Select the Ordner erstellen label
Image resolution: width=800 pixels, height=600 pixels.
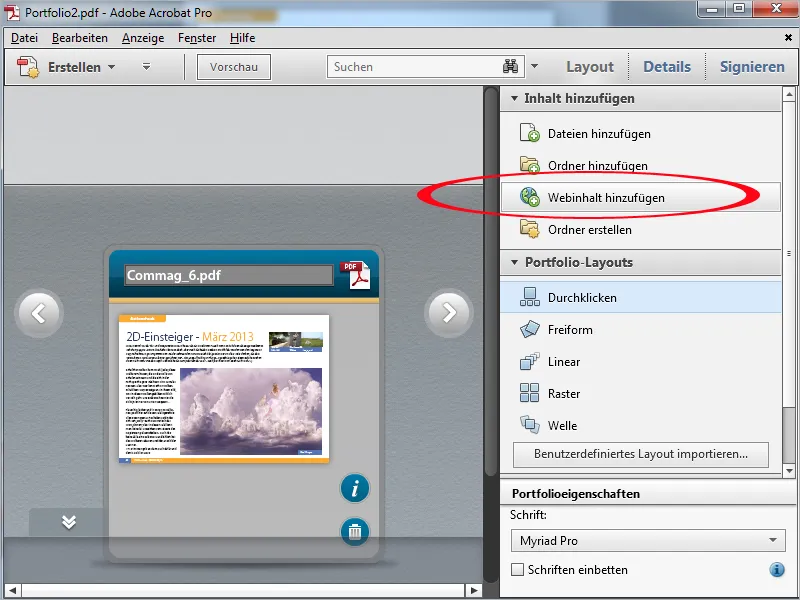(x=590, y=230)
